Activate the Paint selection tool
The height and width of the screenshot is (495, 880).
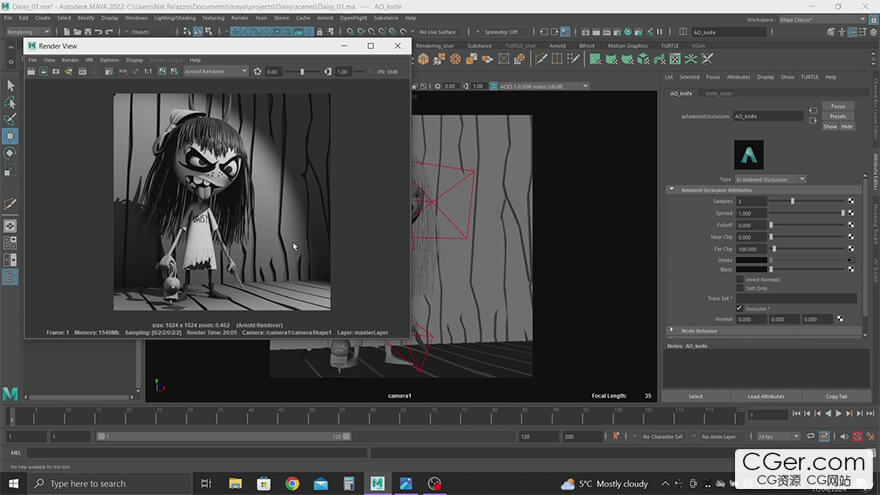tap(10, 119)
